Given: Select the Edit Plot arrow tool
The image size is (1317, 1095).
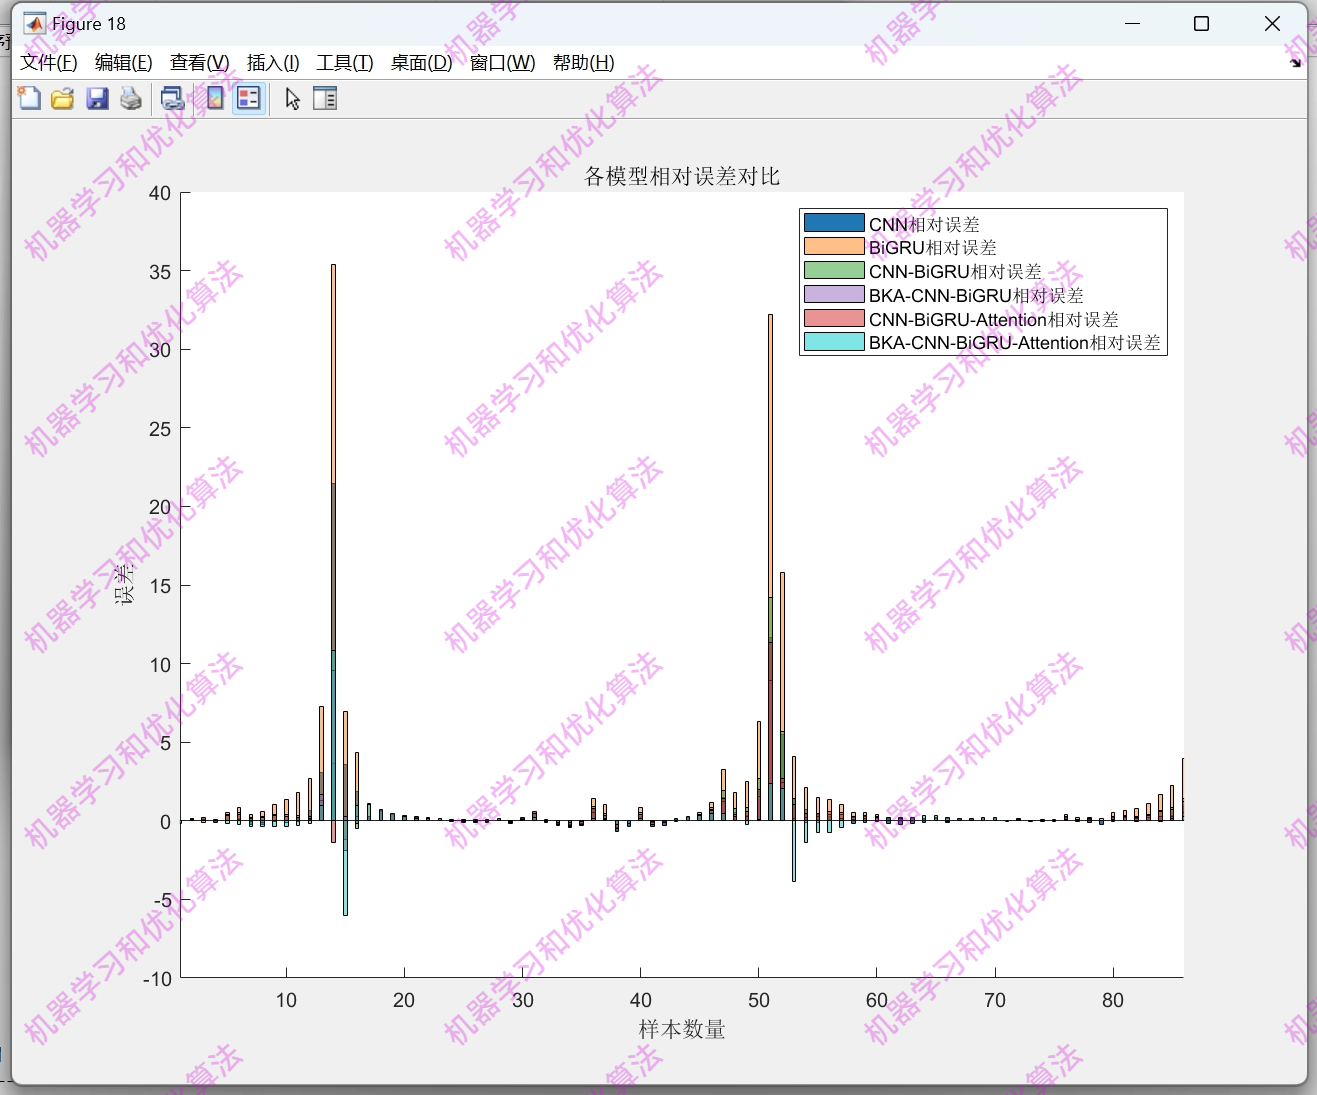Looking at the screenshot, I should point(292,98).
